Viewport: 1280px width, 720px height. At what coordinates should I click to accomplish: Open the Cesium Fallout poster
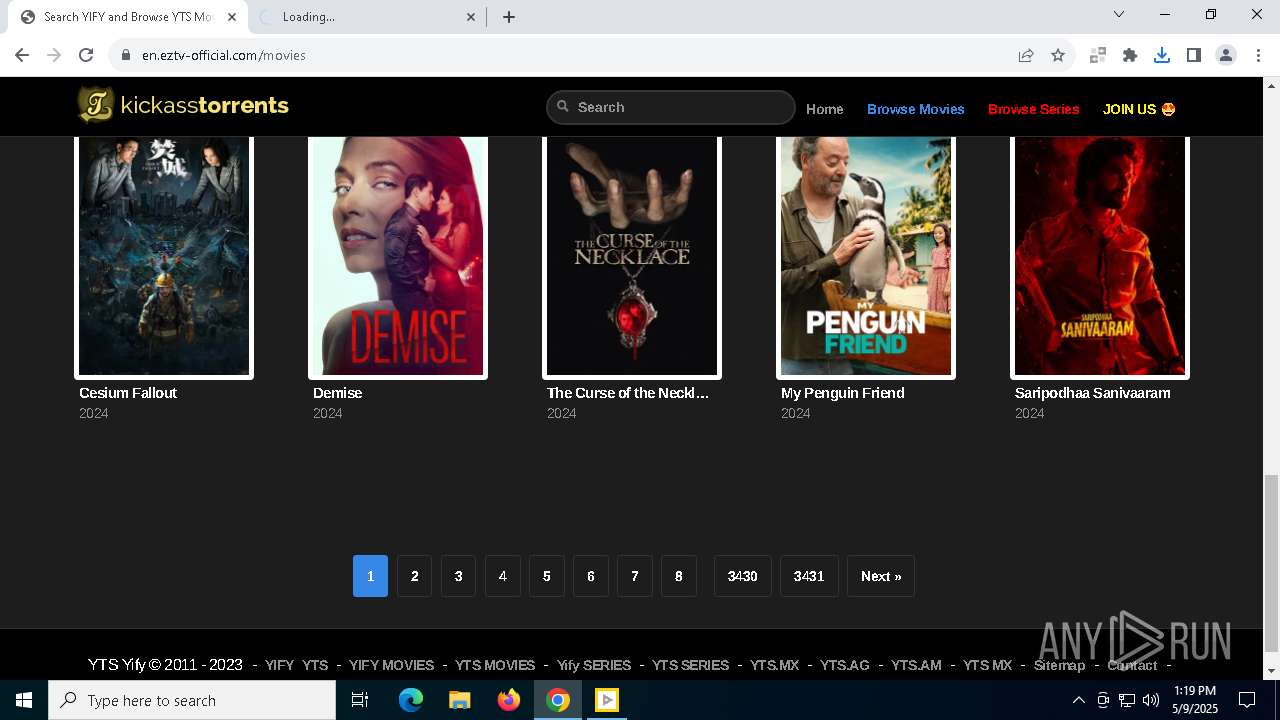(x=164, y=256)
